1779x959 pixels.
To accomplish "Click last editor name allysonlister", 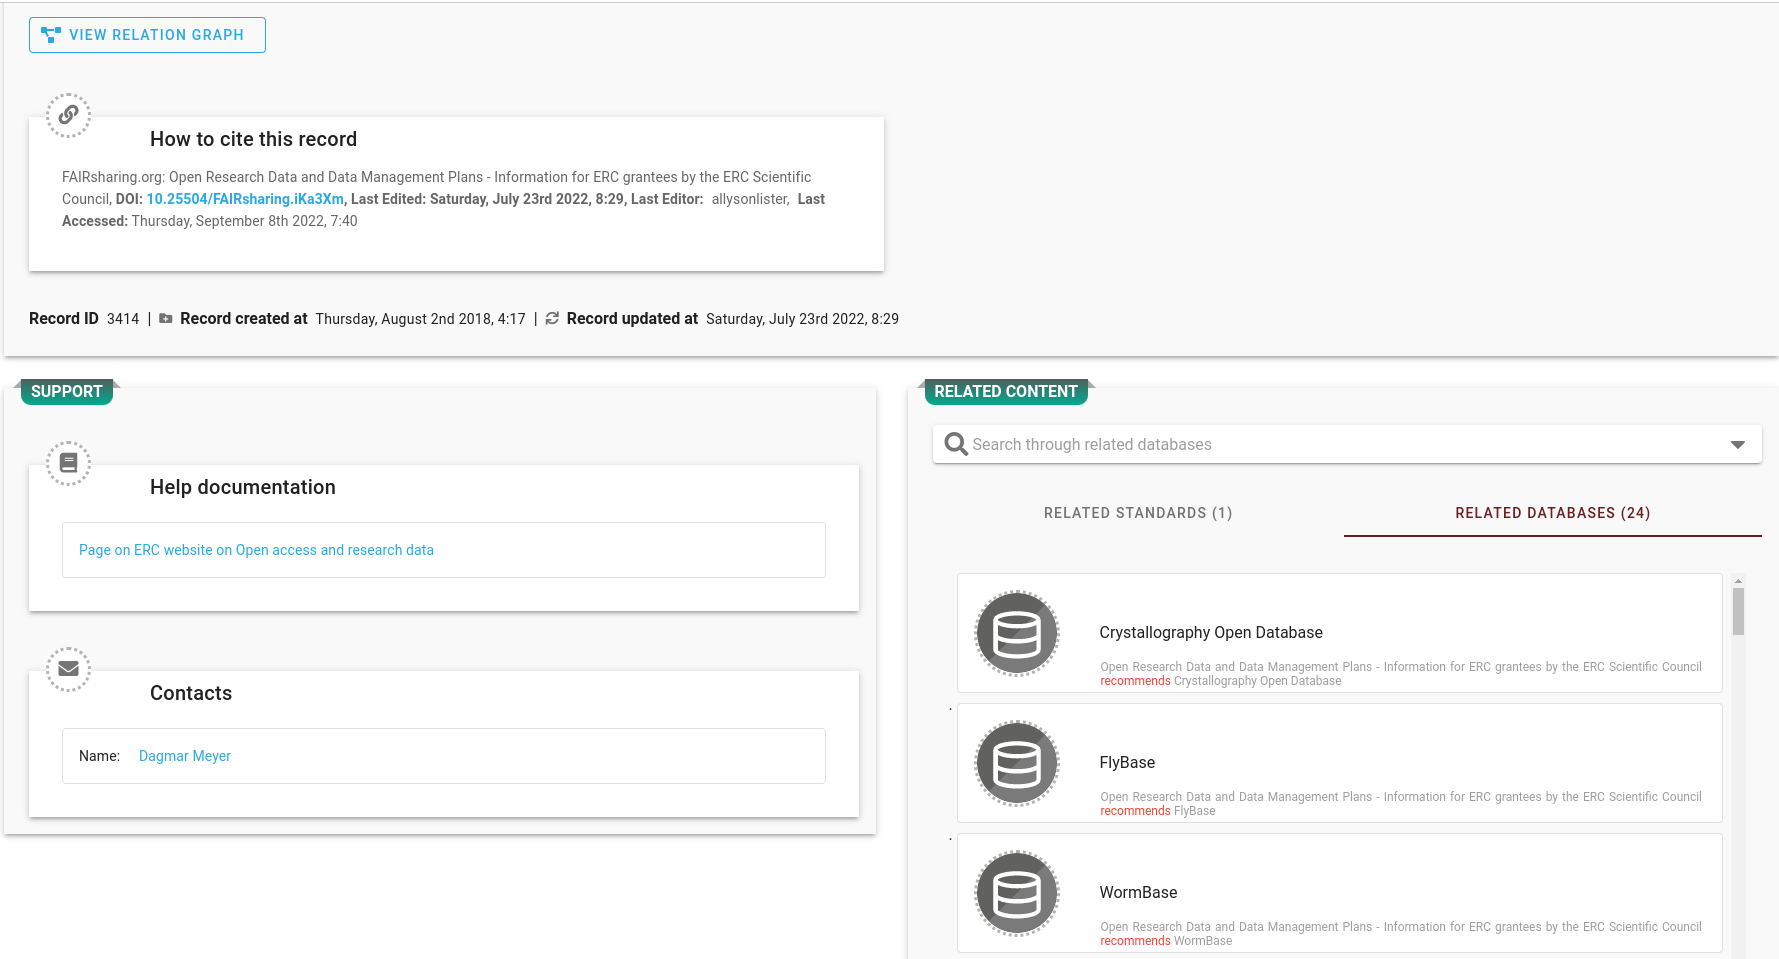I will click(750, 199).
